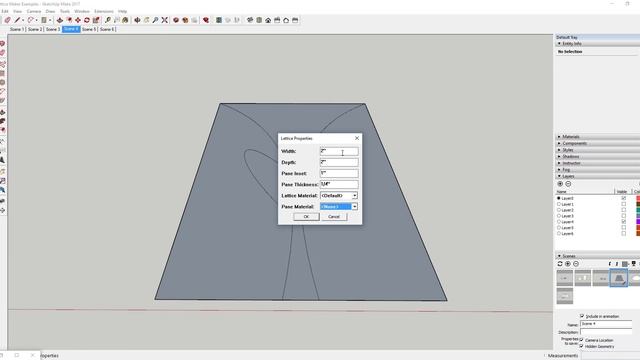
Task: Update scene with refresh arrows icon
Action: [x=560, y=264]
